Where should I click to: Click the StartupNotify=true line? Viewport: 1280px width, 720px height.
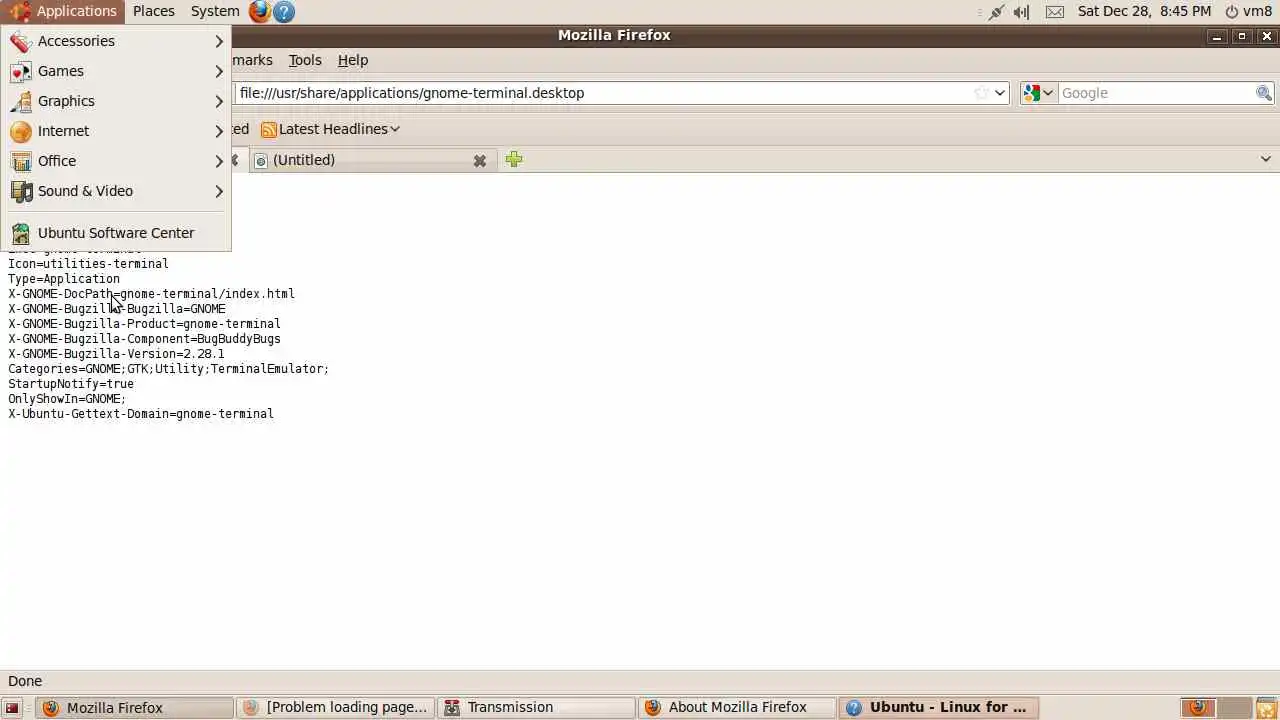[71, 384]
